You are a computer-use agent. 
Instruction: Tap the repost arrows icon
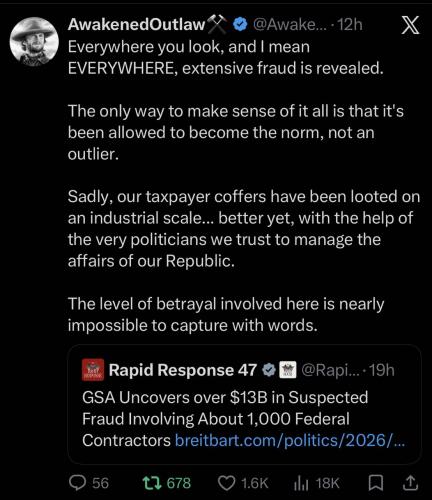coord(152,483)
